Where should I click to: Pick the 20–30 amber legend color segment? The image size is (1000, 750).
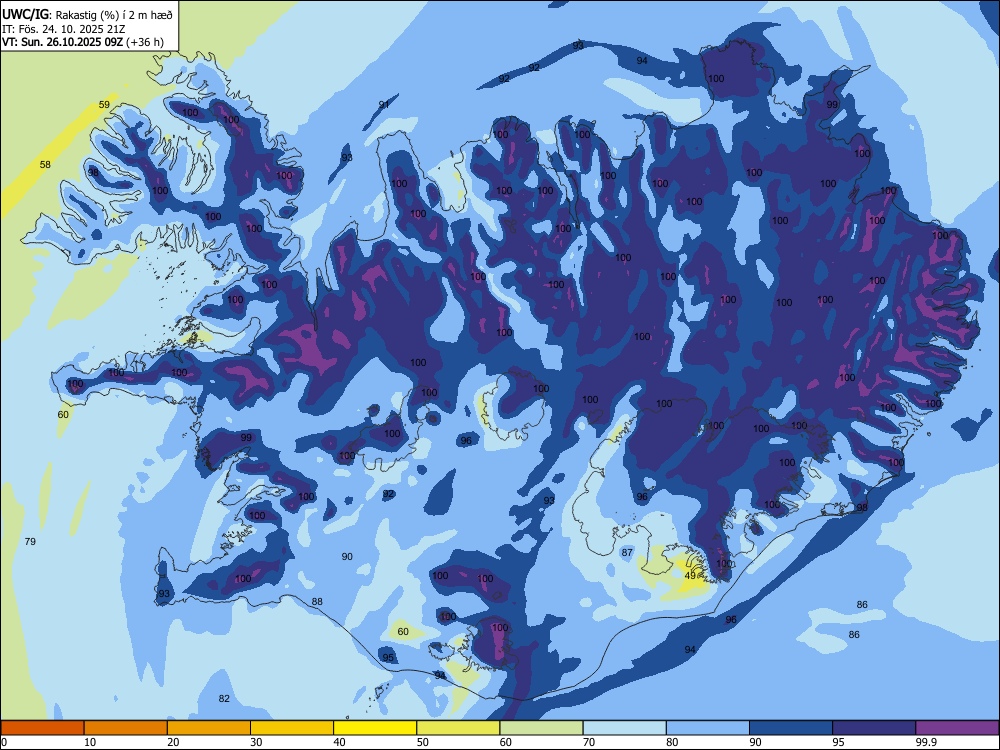209,728
